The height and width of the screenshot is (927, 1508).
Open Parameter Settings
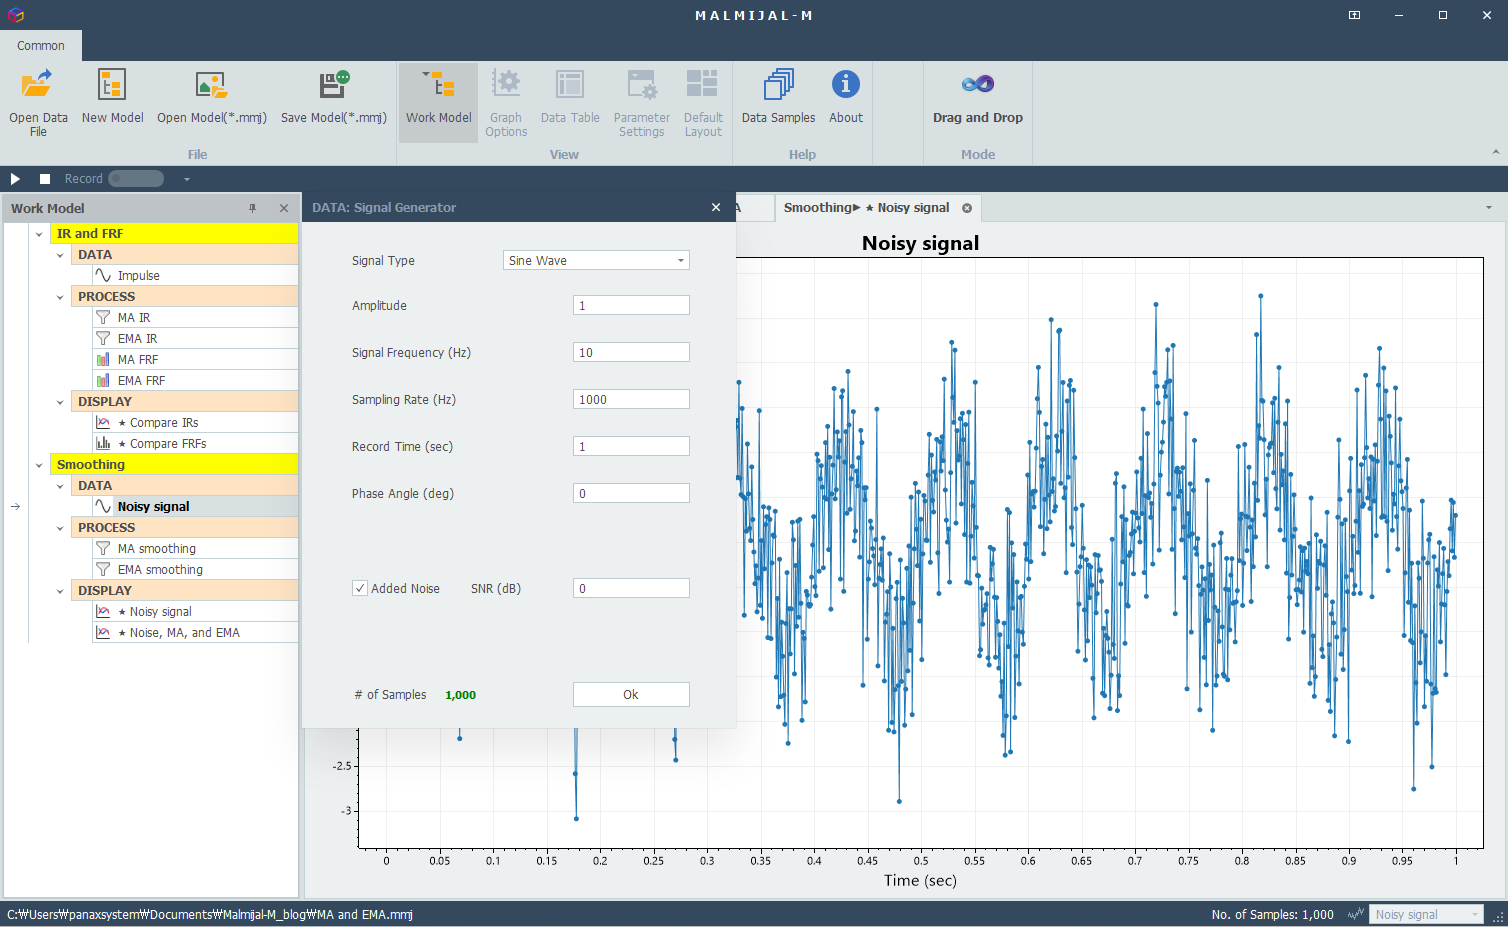[641, 101]
